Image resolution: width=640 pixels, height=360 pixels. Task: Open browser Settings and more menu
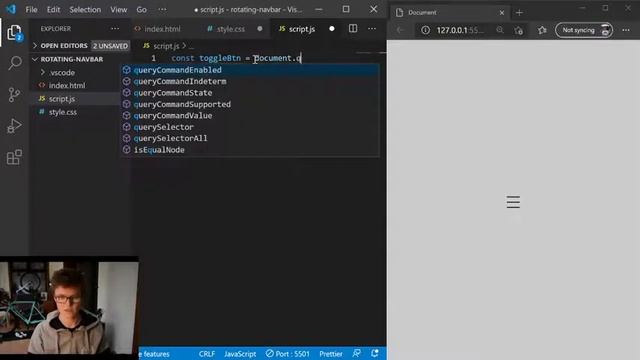[626, 30]
